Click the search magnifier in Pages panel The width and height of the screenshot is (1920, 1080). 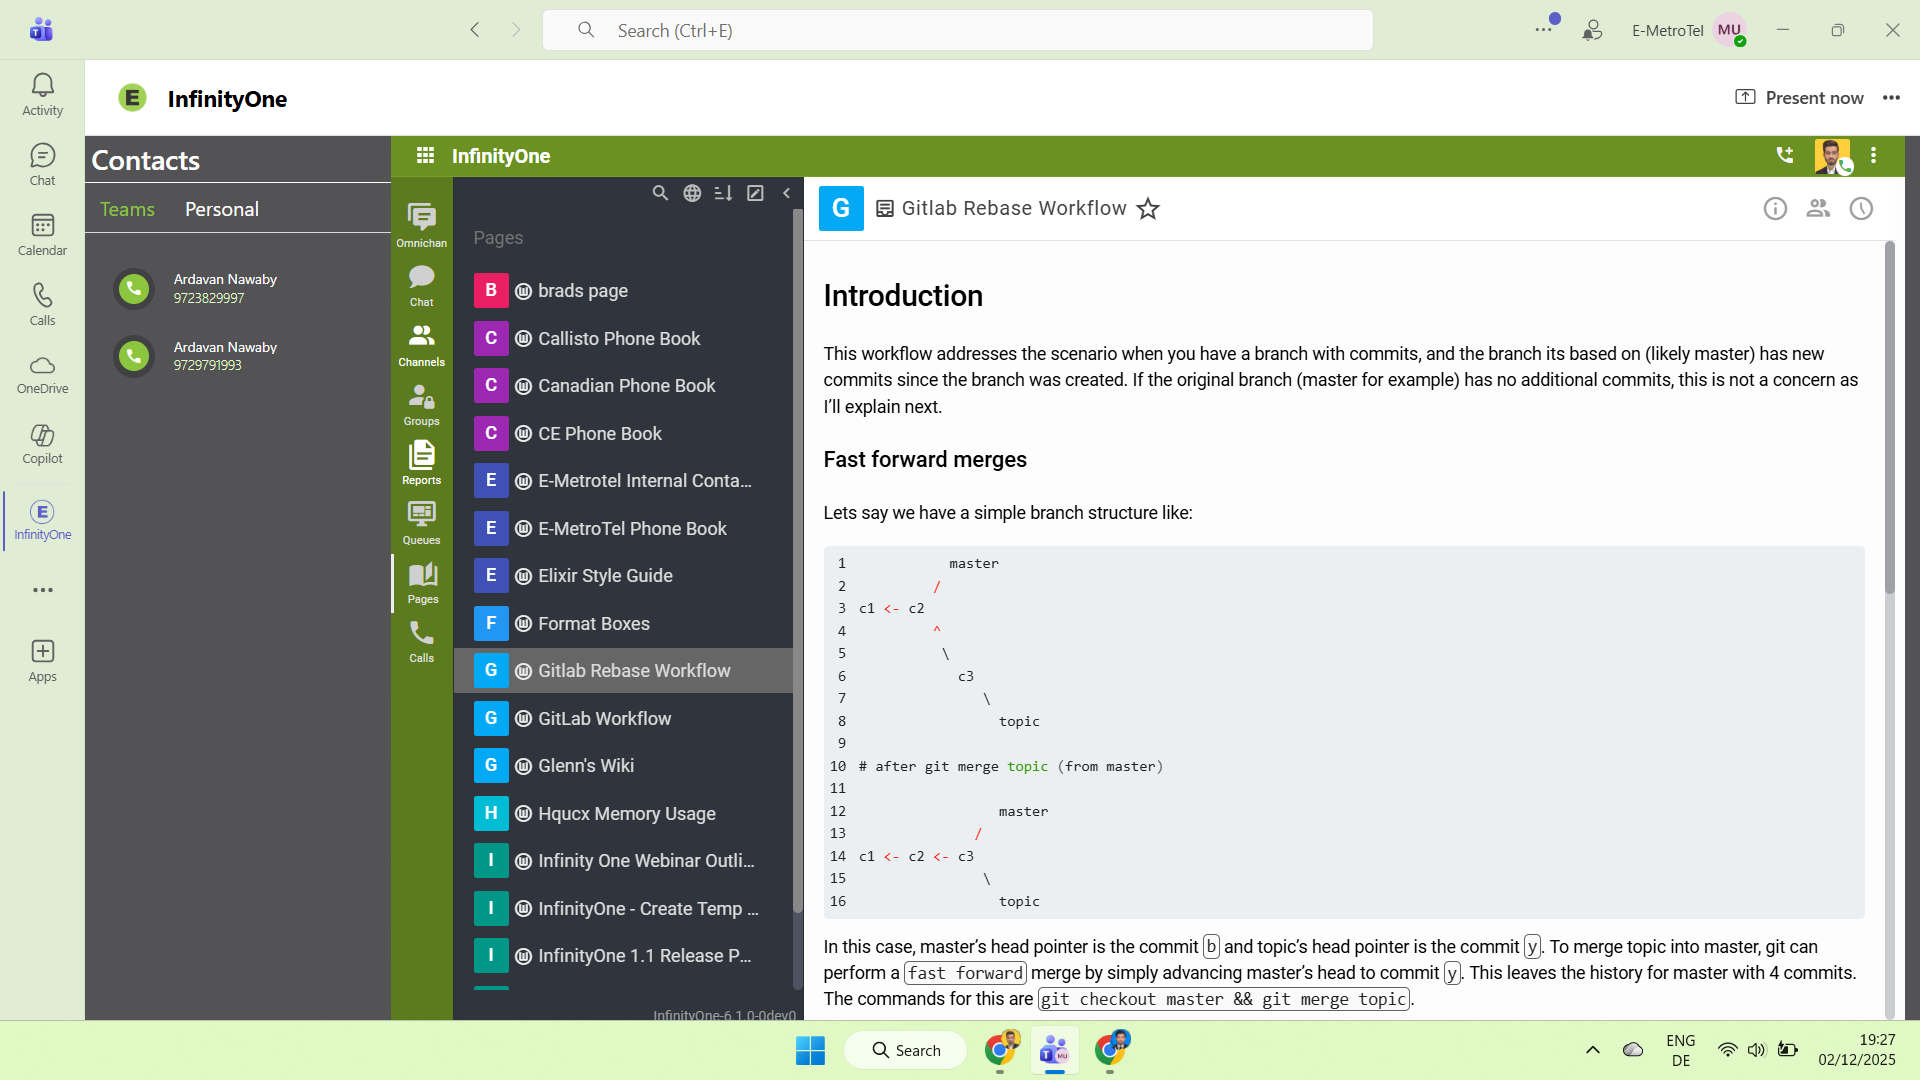[x=660, y=193]
